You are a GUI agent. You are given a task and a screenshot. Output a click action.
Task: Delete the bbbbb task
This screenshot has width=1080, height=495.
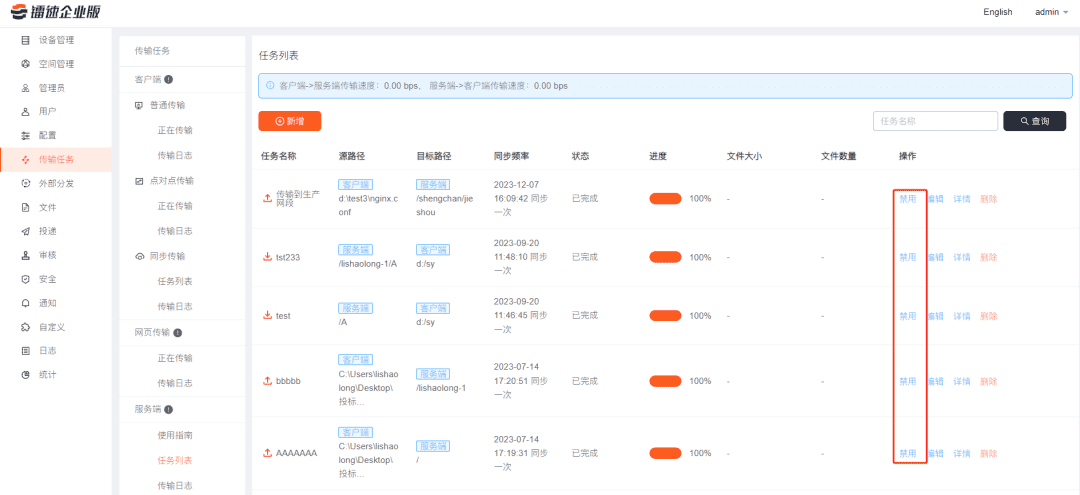pyautogui.click(x=988, y=381)
